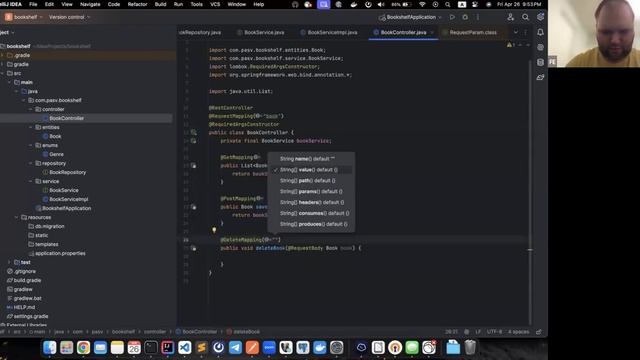Select Genre enum in project tree
The width and height of the screenshot is (640, 360).
[x=56, y=154]
